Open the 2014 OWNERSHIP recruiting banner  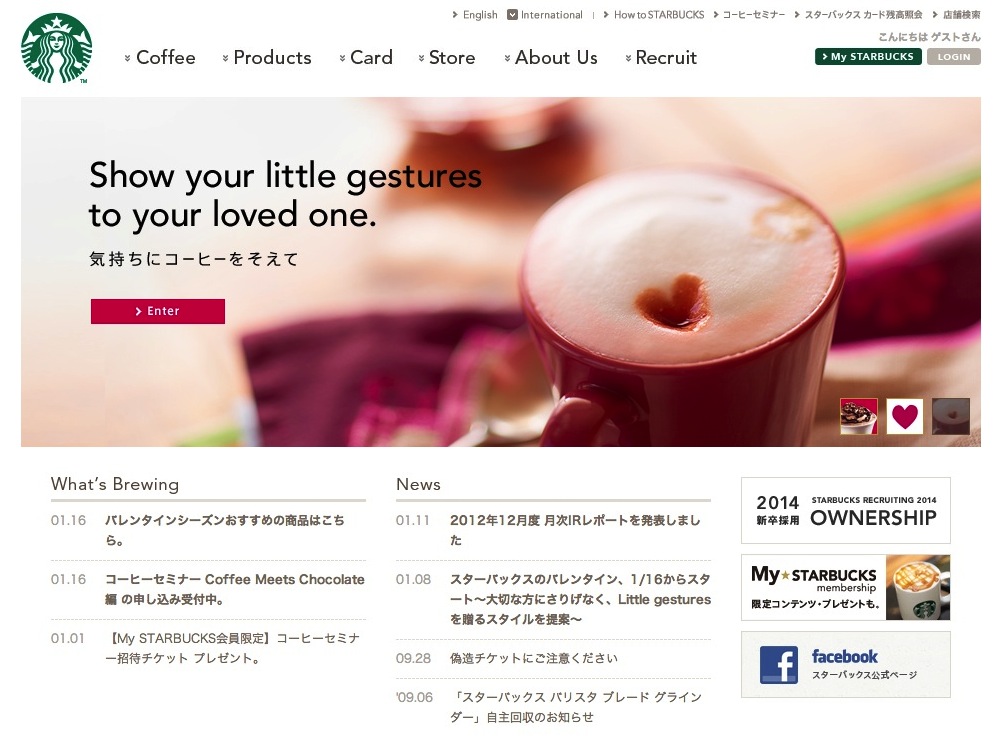(846, 510)
